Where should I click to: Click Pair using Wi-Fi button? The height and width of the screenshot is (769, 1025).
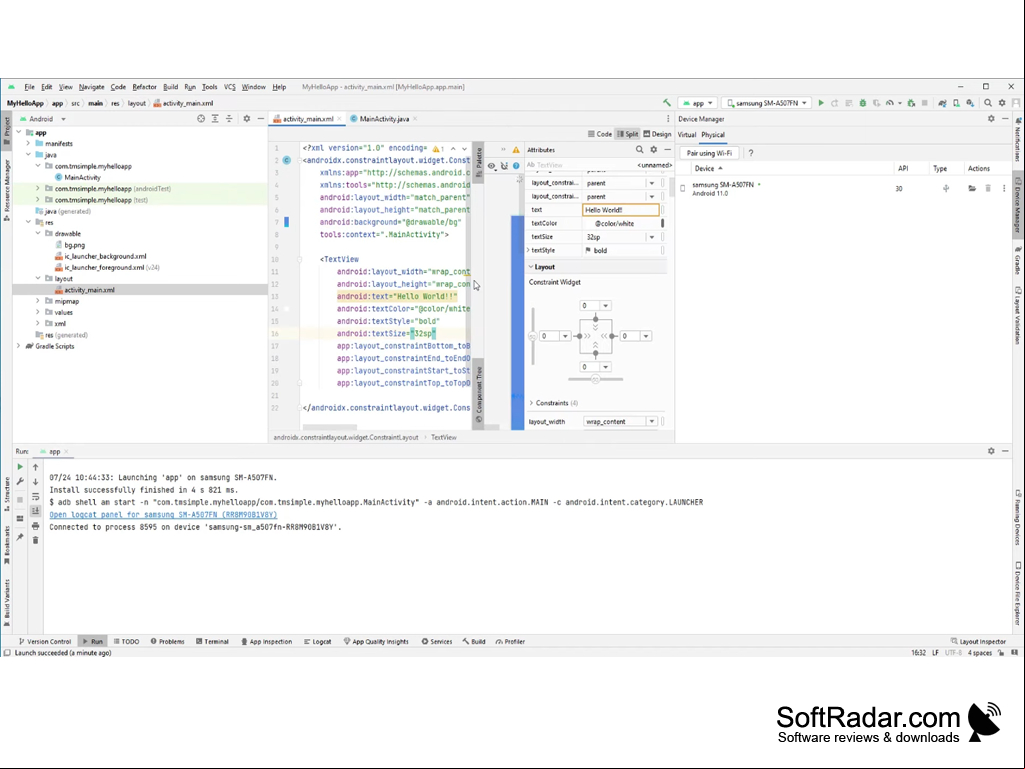[709, 153]
